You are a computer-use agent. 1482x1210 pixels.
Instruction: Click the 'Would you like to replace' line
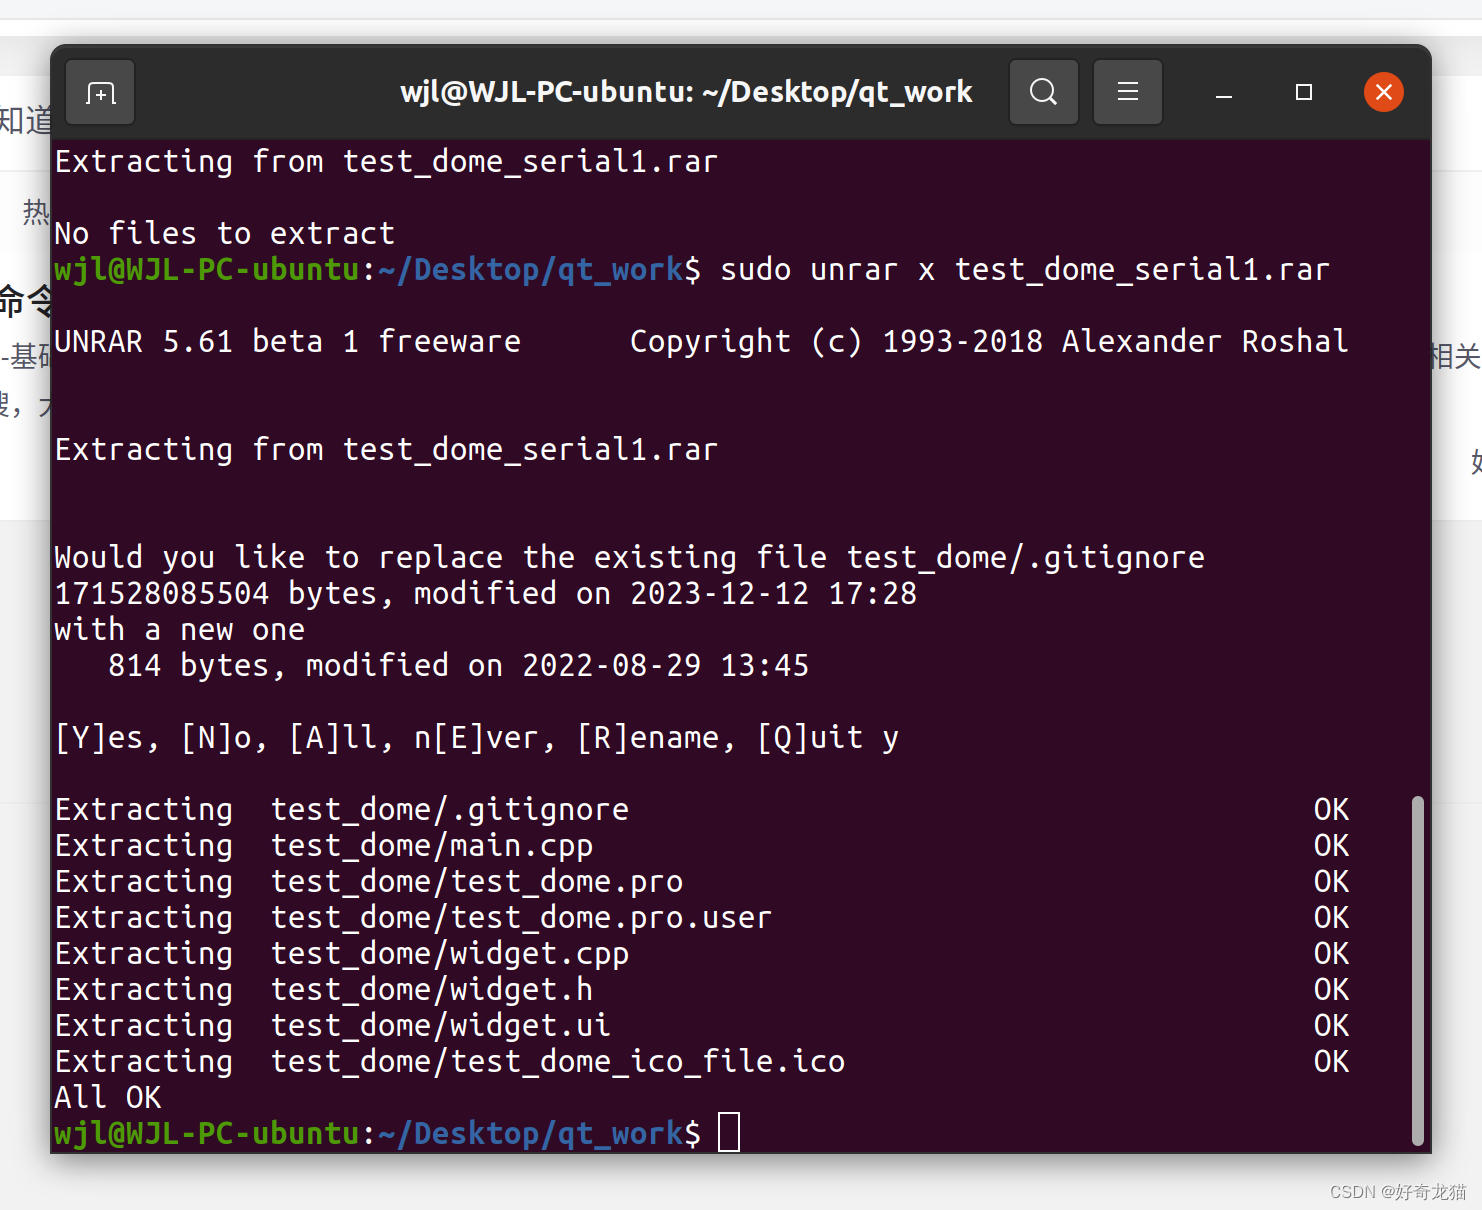point(630,558)
